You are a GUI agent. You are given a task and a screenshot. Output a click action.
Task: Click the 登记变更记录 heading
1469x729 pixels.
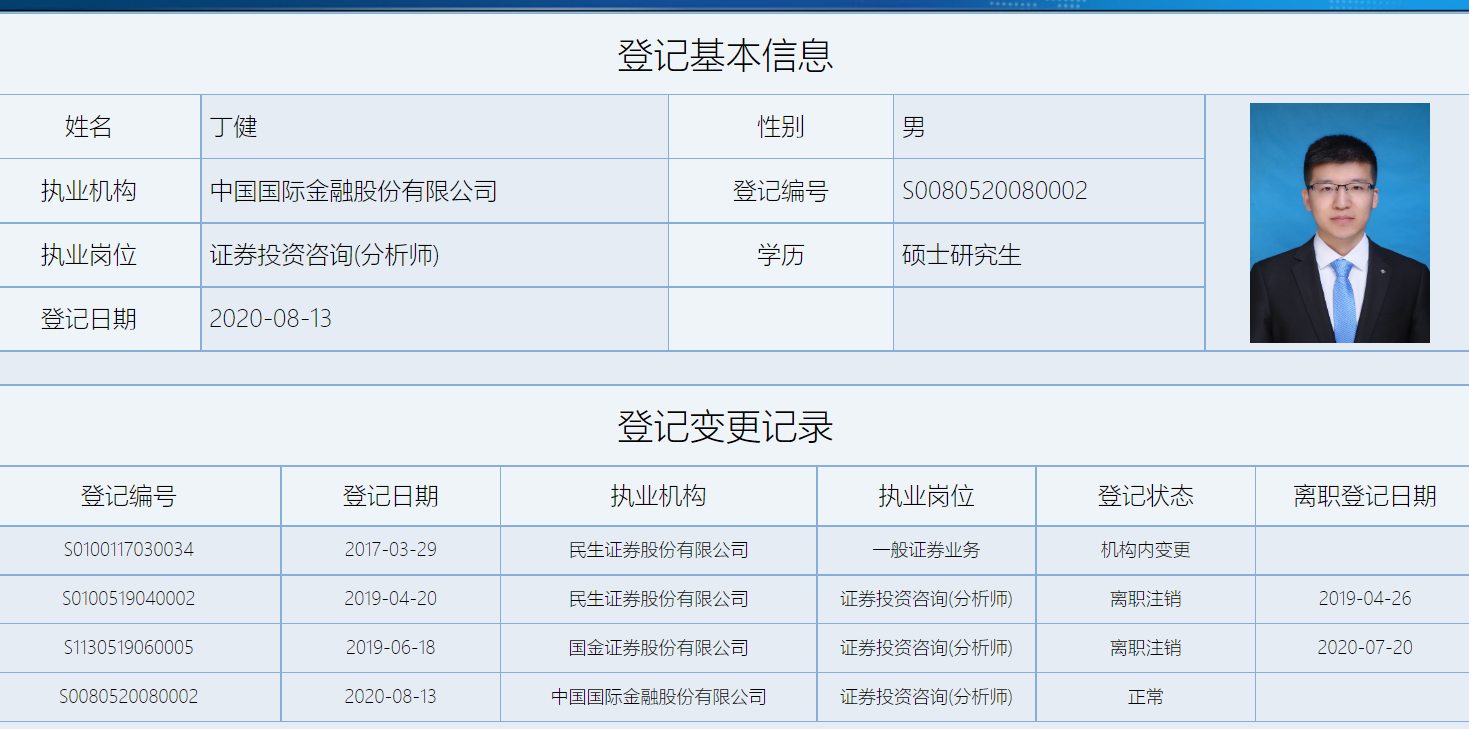726,427
